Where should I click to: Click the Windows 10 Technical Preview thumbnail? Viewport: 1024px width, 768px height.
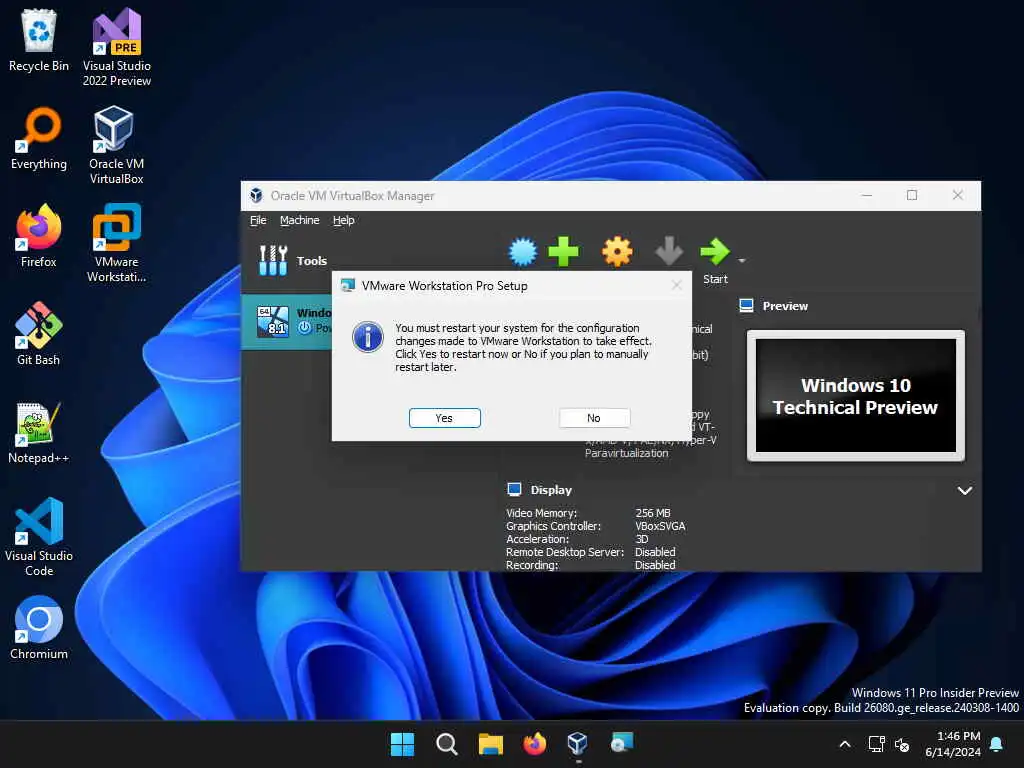[x=856, y=395]
